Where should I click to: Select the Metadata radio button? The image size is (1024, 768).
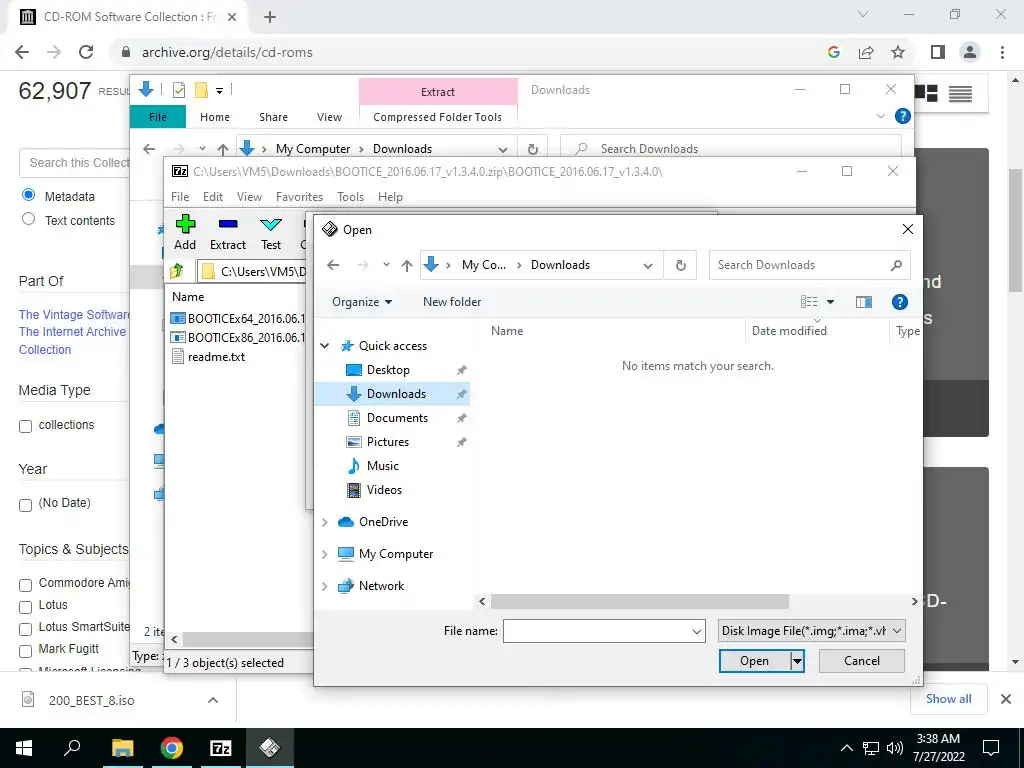[28, 195]
